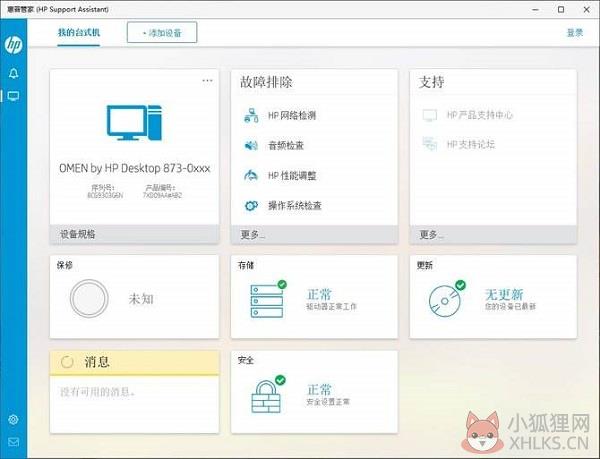Select the monitor icon in sidebar
This screenshot has width=600, height=459.
coord(13,96)
